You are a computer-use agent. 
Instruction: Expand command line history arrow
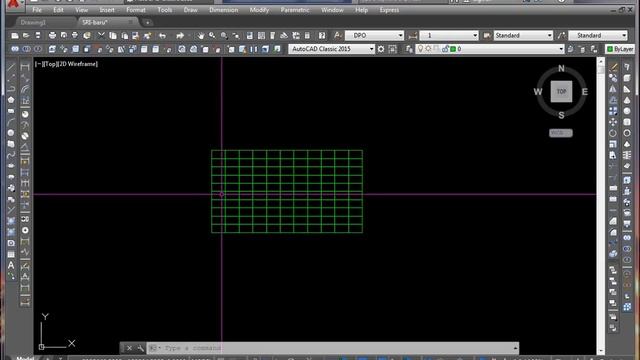[x=516, y=348]
